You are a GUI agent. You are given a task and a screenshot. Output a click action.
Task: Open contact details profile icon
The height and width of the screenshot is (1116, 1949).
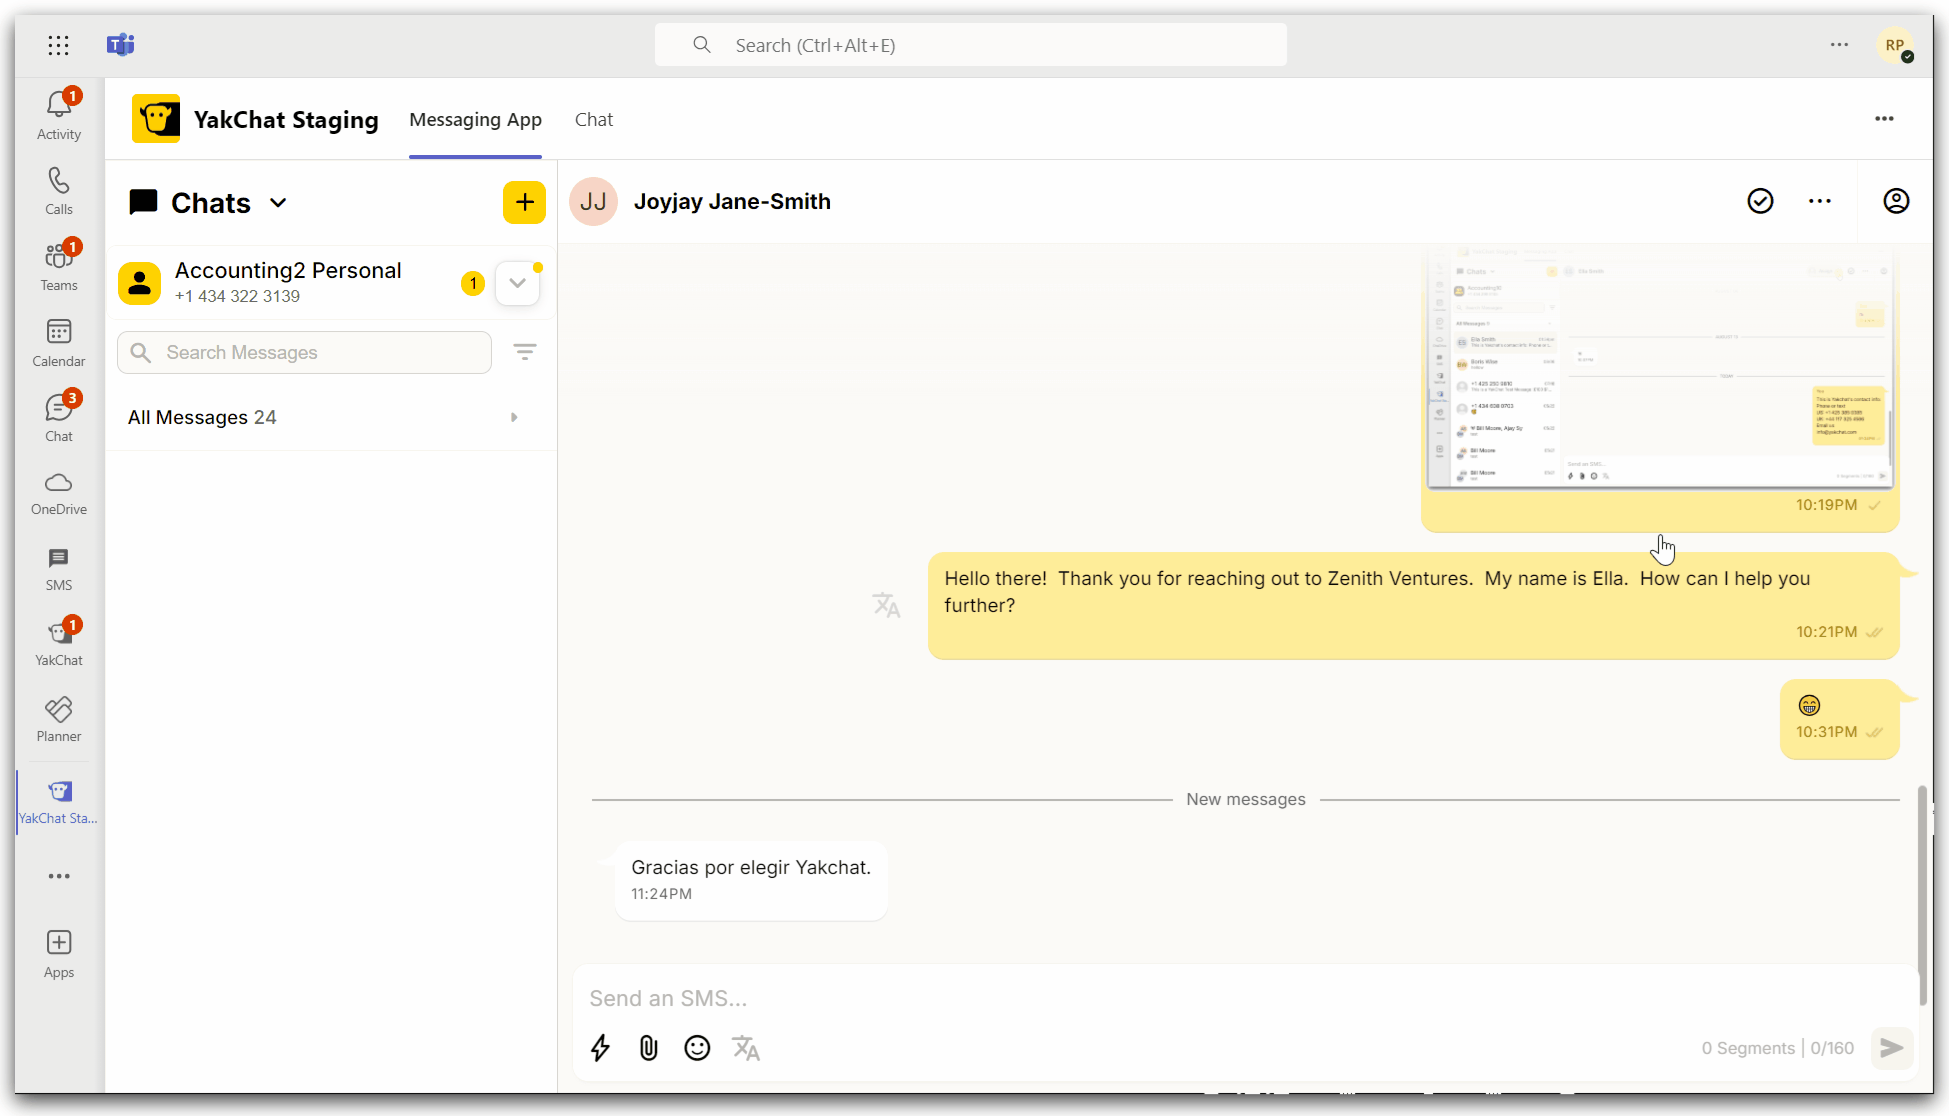tap(1896, 201)
